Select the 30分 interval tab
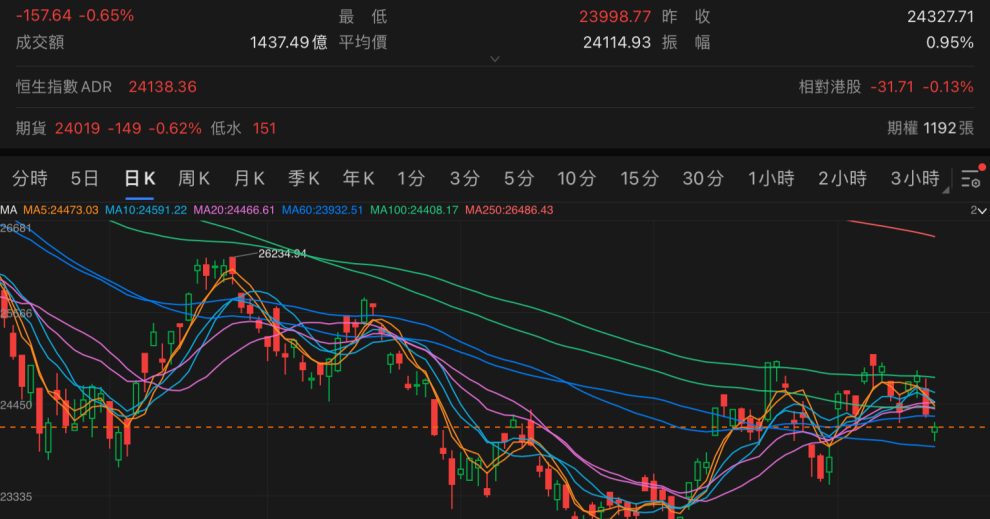Viewport: 990px width, 519px height. pos(703,179)
